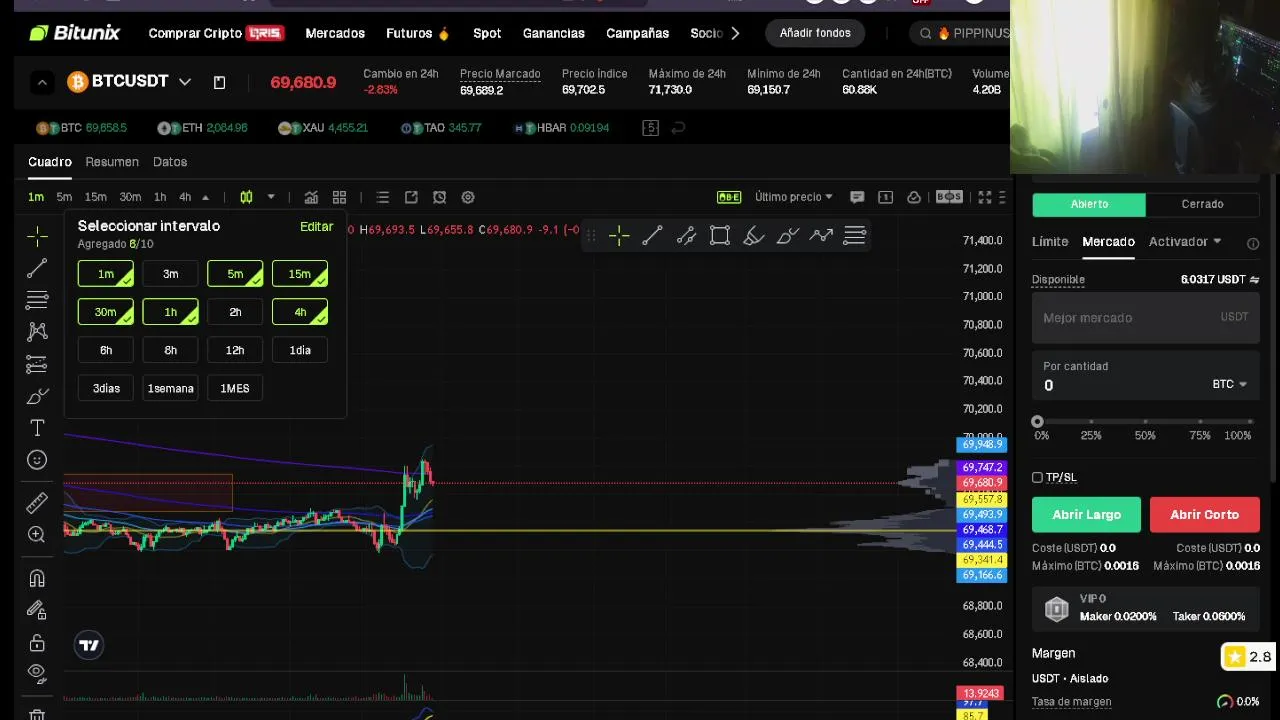Select the Limite order tab

point(1050,241)
